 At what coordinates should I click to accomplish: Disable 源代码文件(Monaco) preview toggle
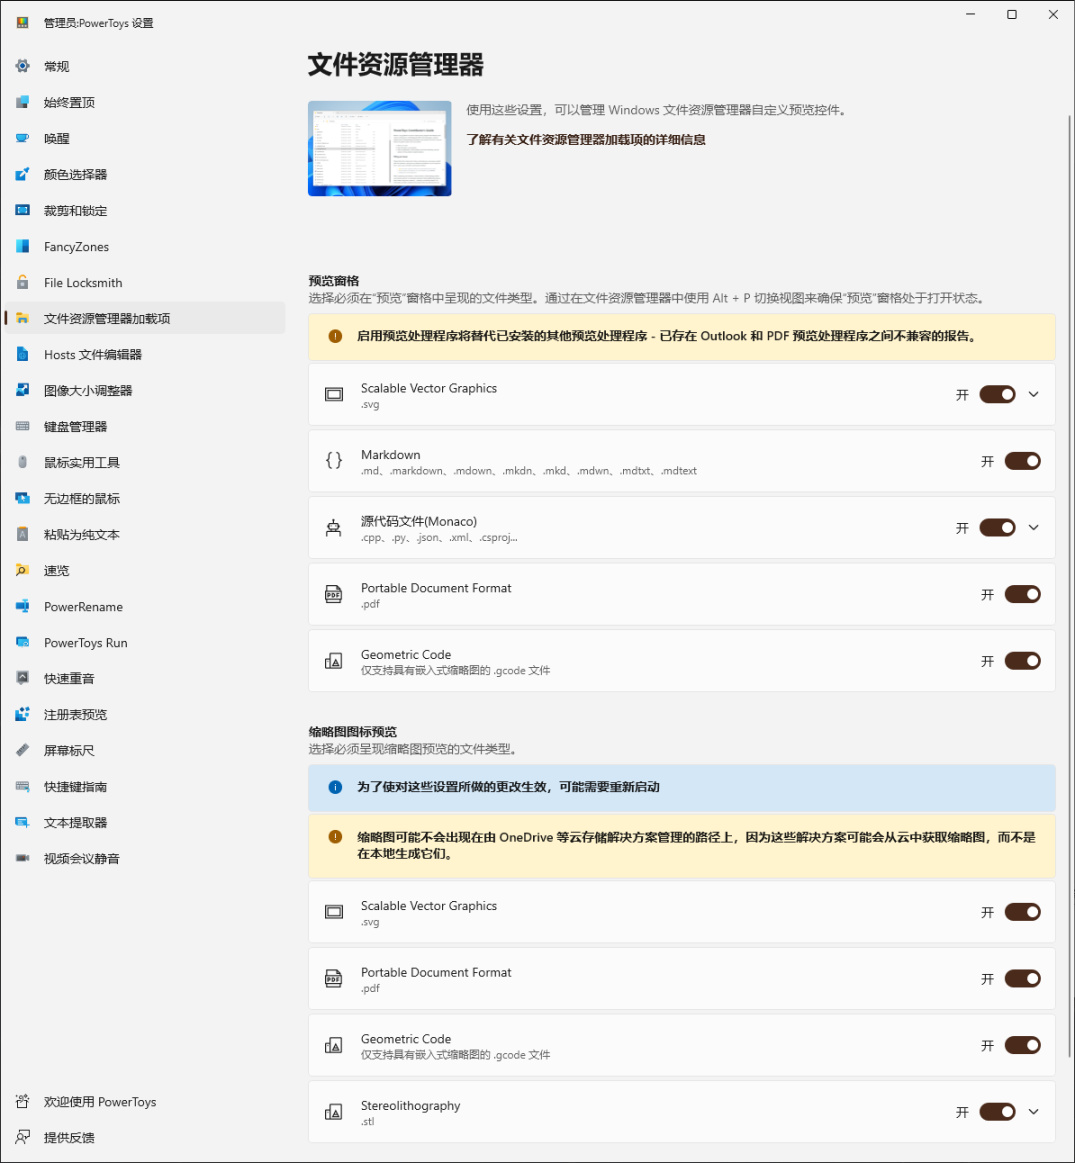[997, 527]
